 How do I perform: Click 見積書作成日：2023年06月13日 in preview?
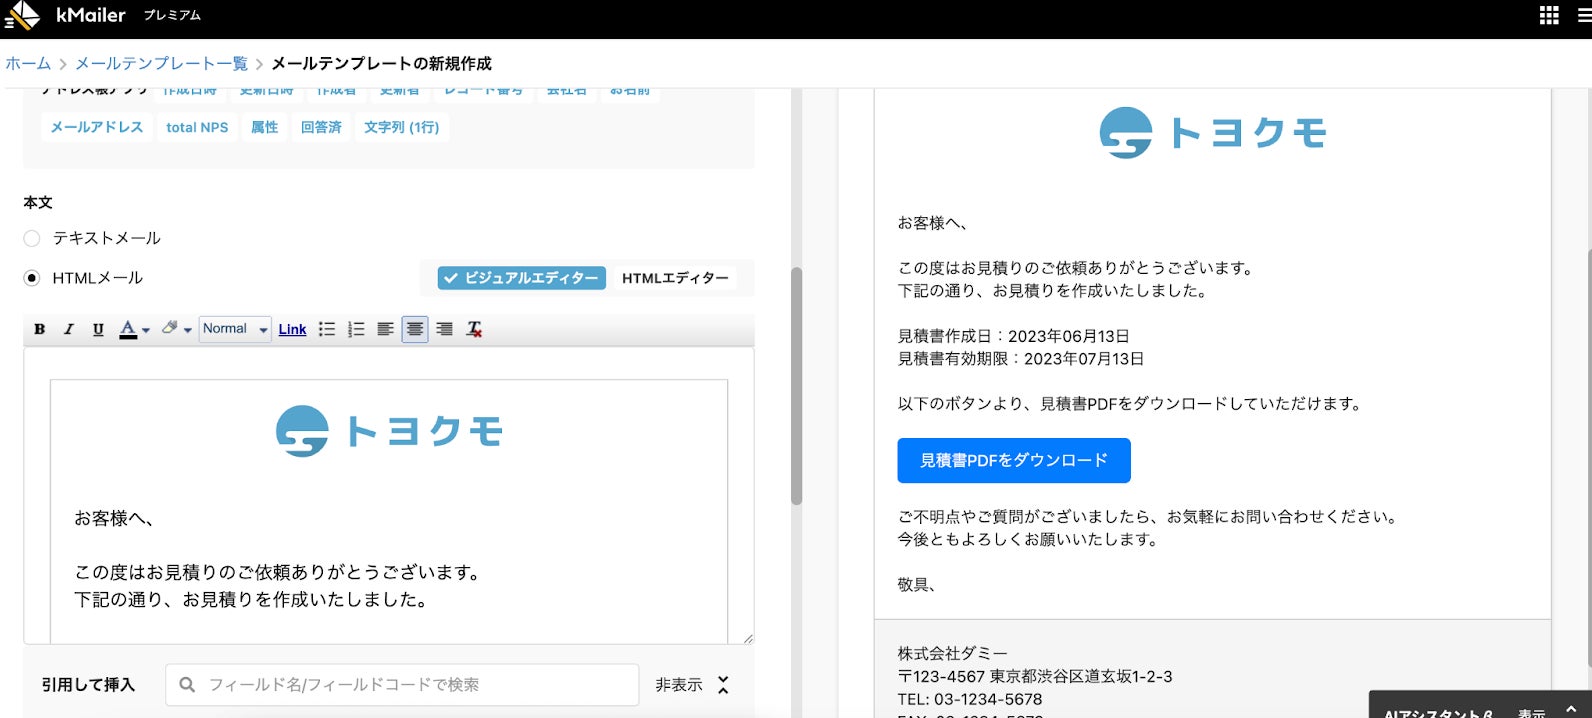click(x=1014, y=336)
